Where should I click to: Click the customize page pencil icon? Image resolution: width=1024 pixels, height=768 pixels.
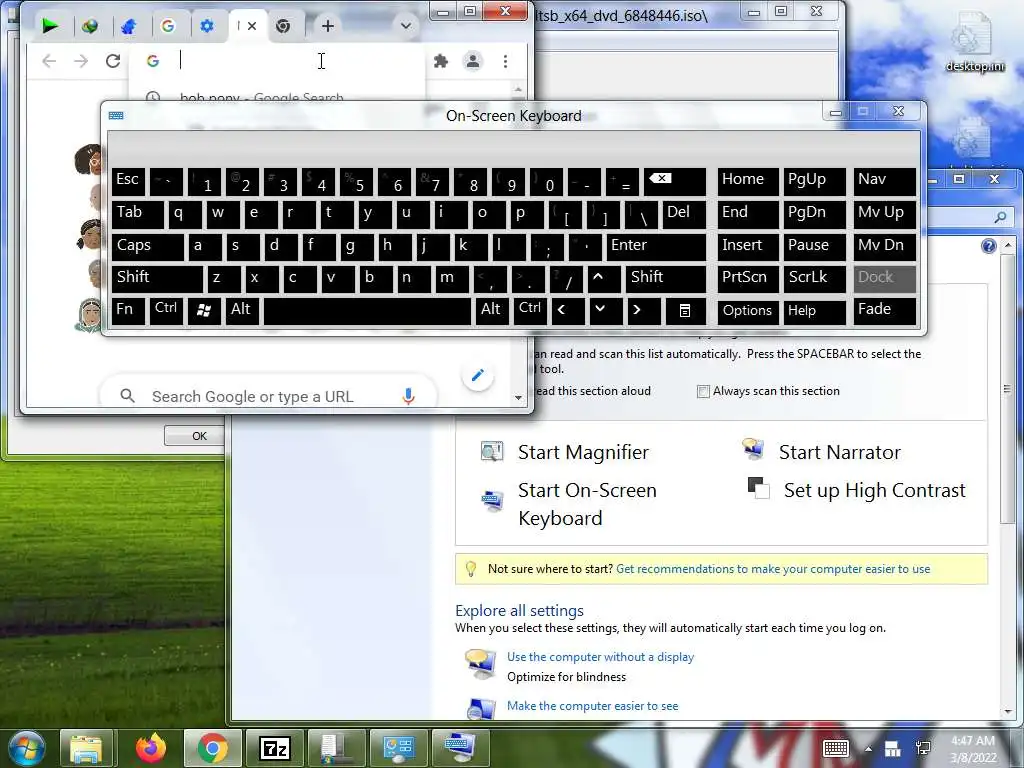pyautogui.click(x=477, y=375)
